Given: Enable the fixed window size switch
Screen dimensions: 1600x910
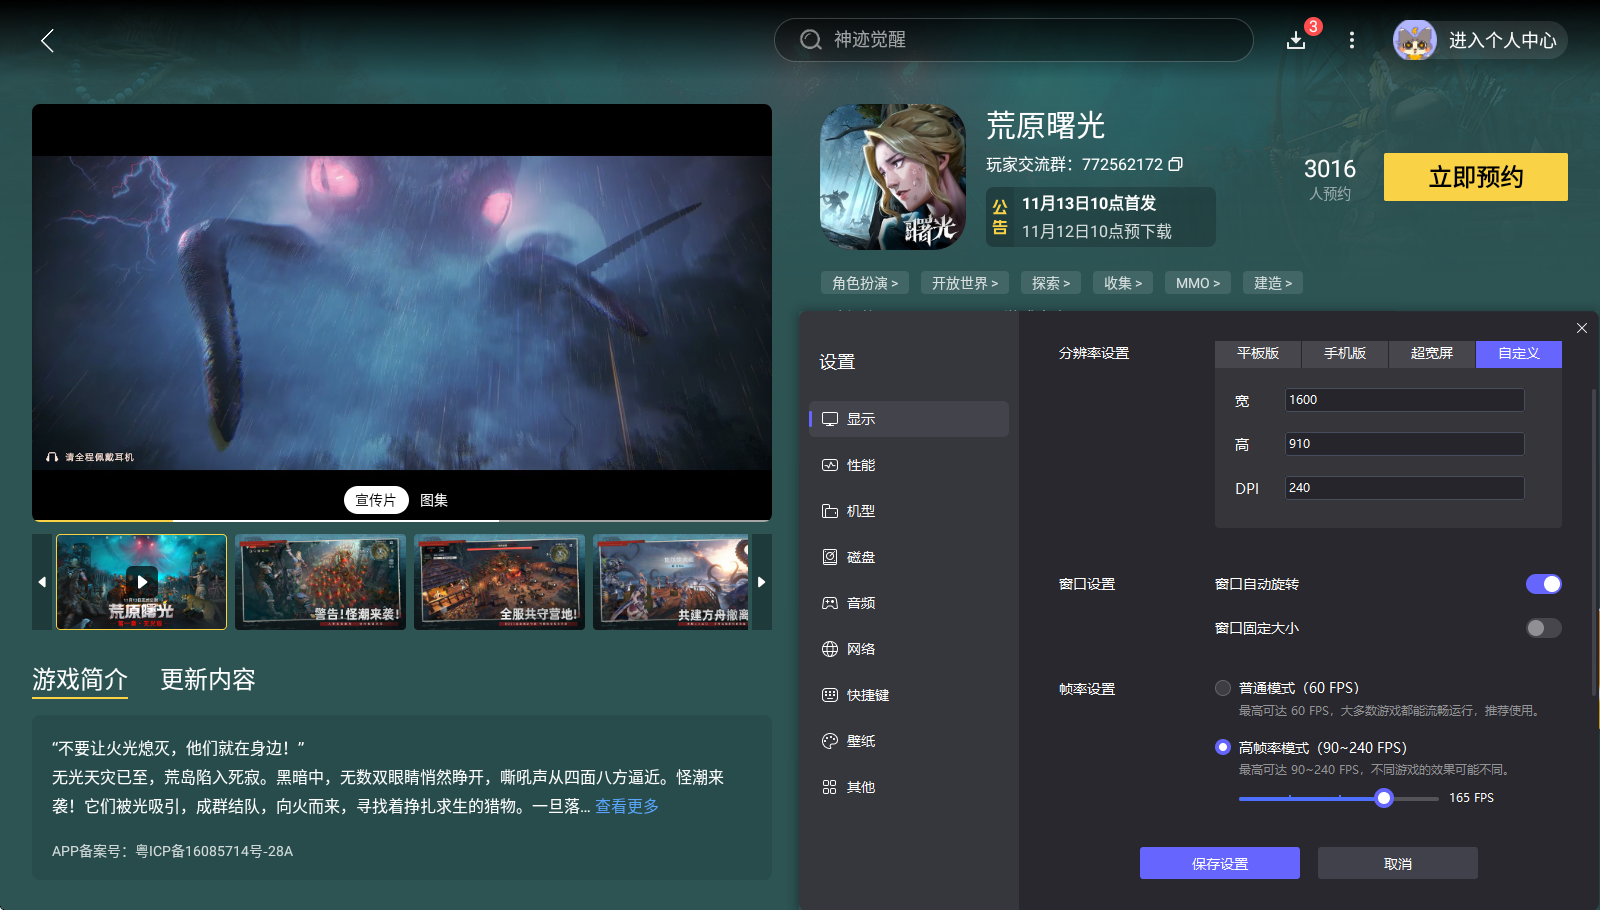Looking at the screenshot, I should click(1543, 628).
